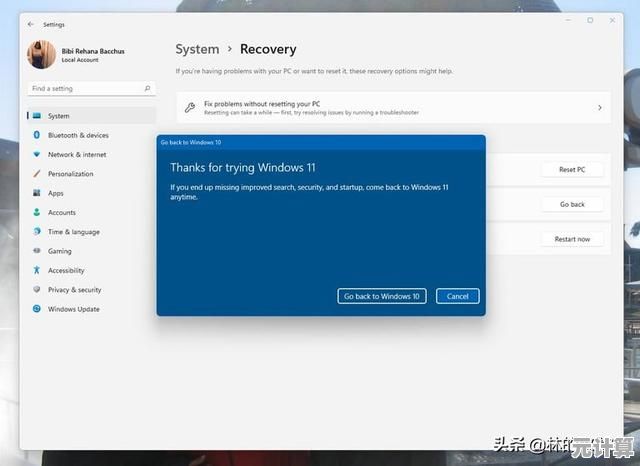Screen dimensions: 640x466
Task: Cancel the rollback dialog
Action: (x=458, y=296)
